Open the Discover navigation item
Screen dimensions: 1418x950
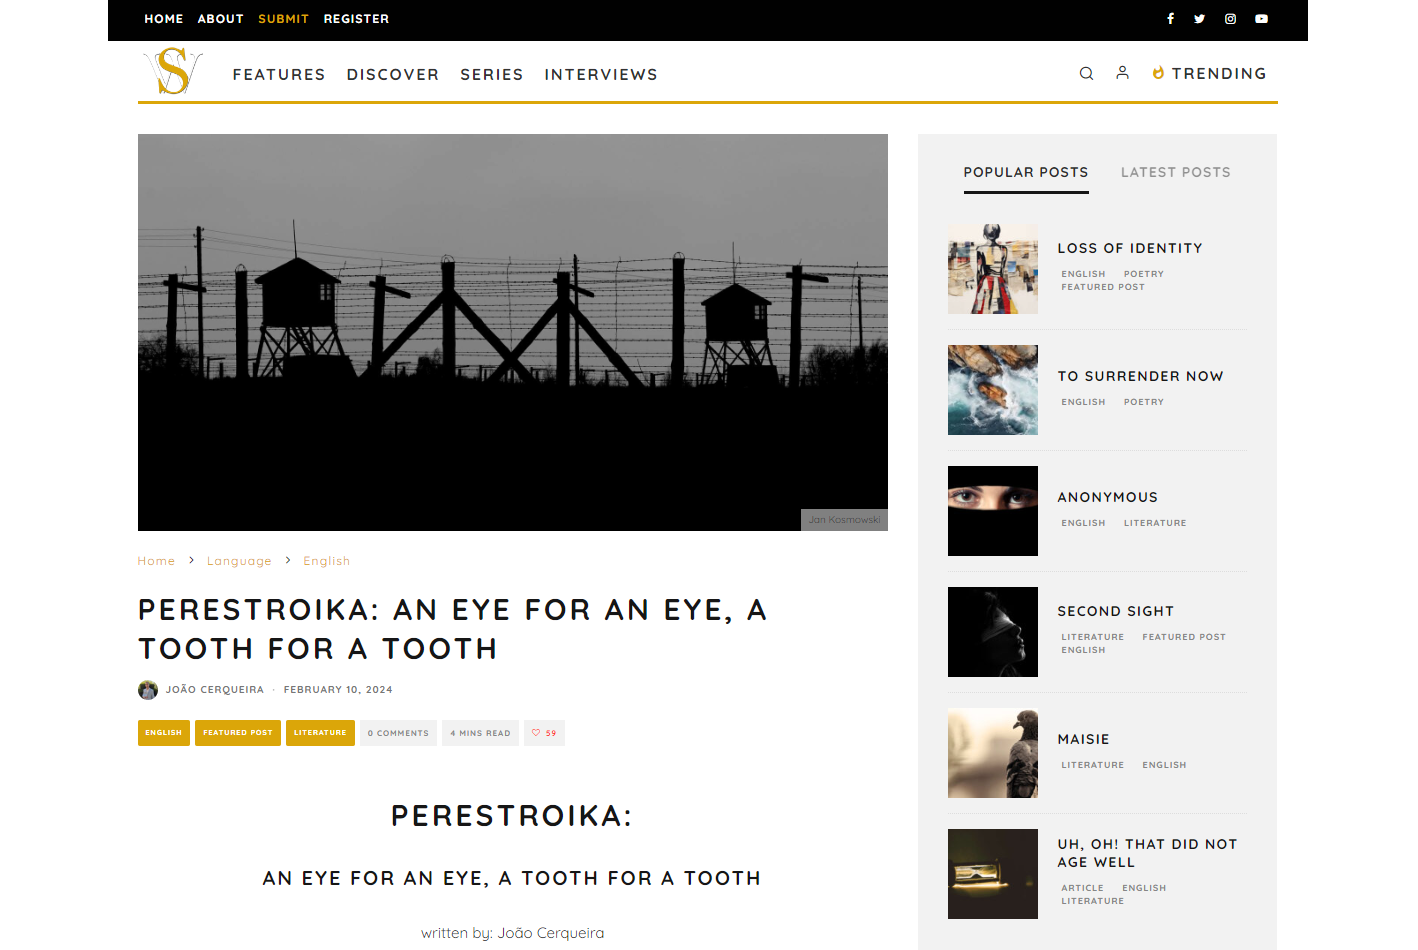click(x=393, y=74)
